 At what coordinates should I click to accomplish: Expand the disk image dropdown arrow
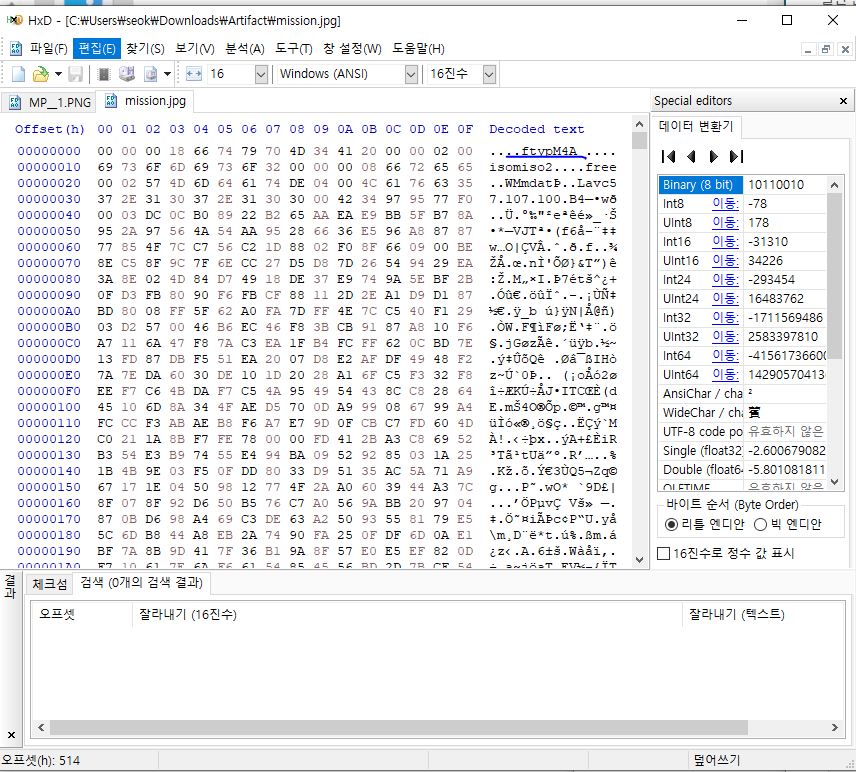(167, 74)
